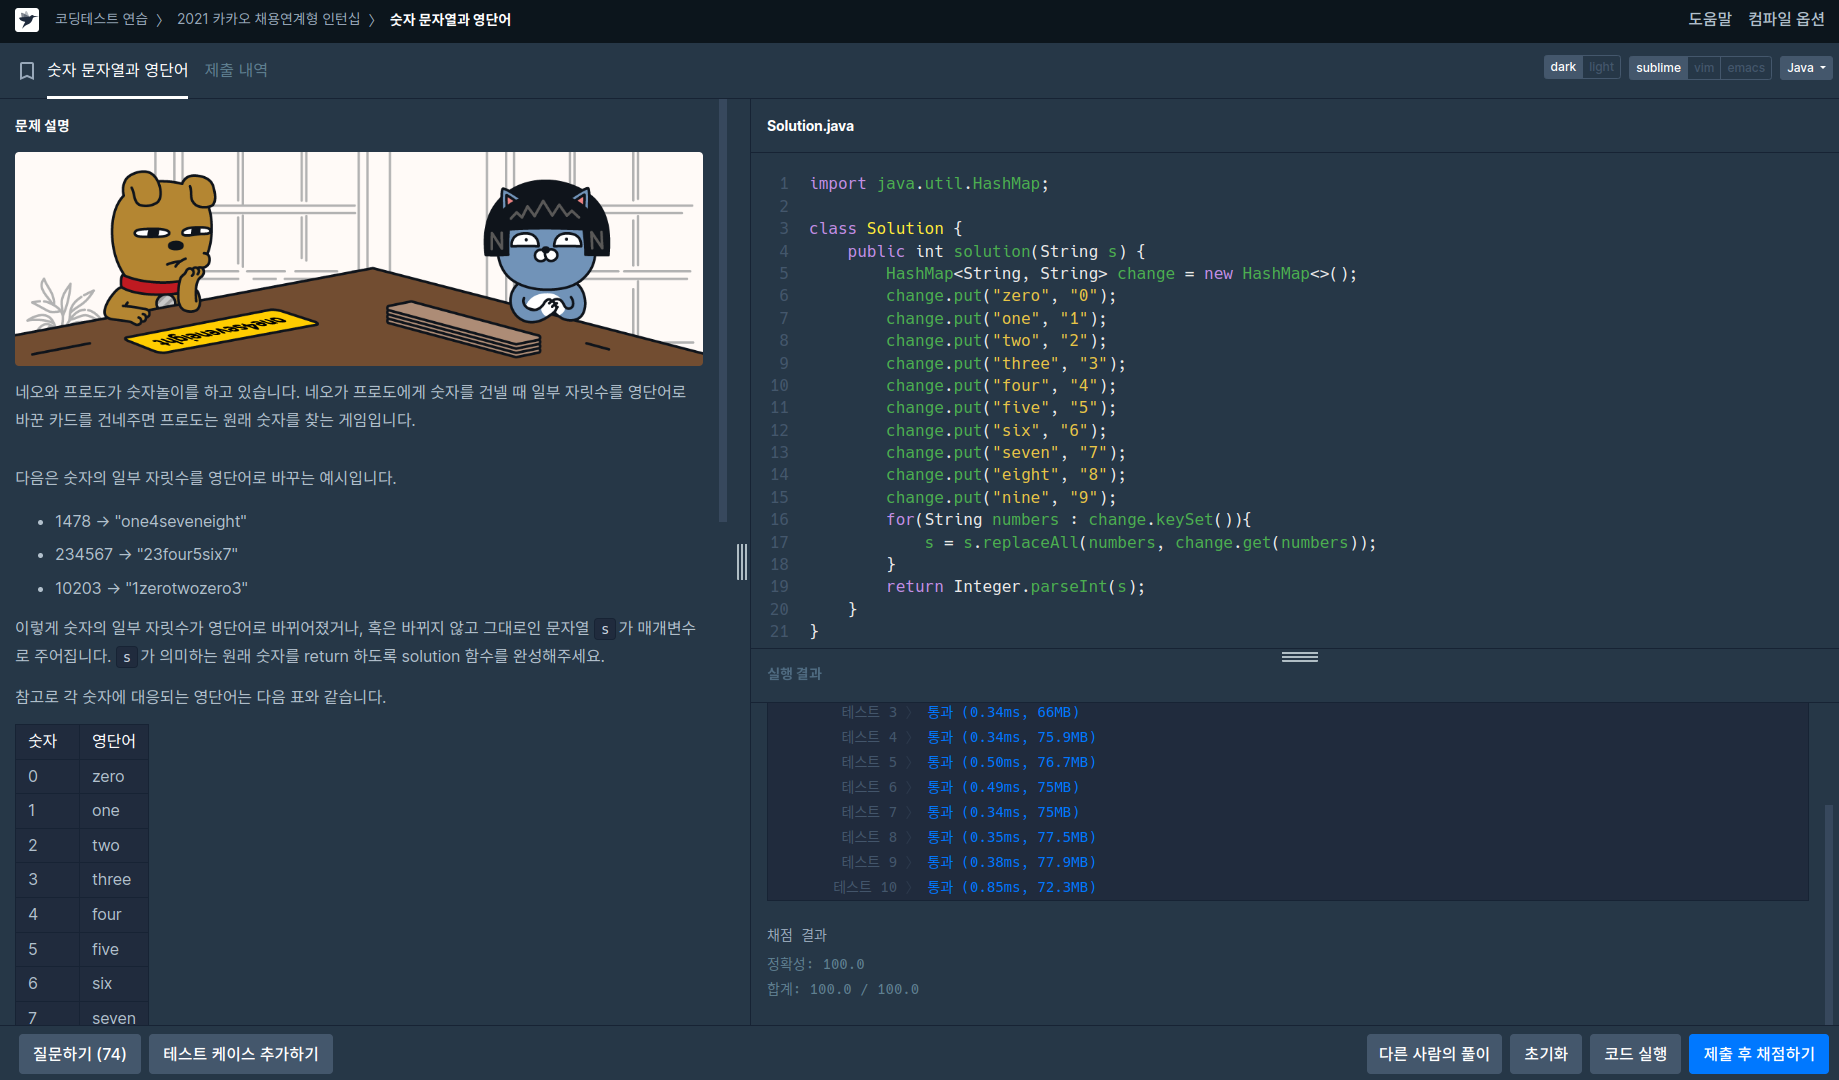Image resolution: width=1839 pixels, height=1080 pixels.
Task: Click the return Integer.parseInt(s) line
Action: click(1015, 587)
